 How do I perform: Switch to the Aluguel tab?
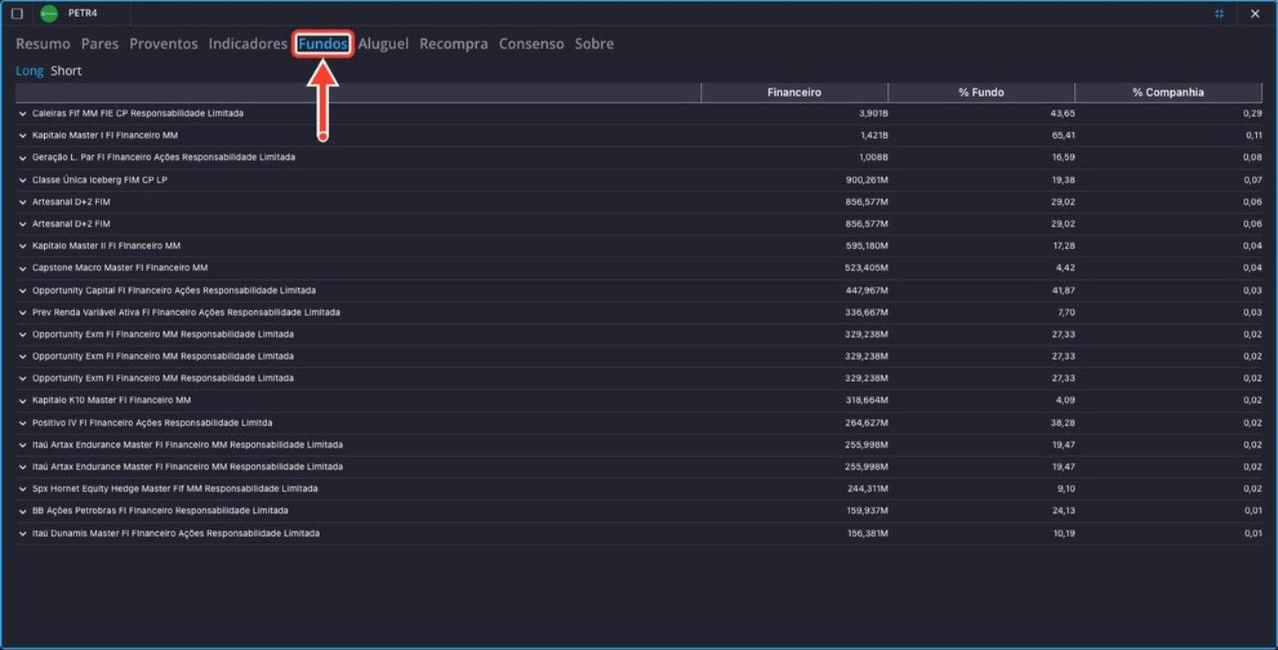coord(383,44)
